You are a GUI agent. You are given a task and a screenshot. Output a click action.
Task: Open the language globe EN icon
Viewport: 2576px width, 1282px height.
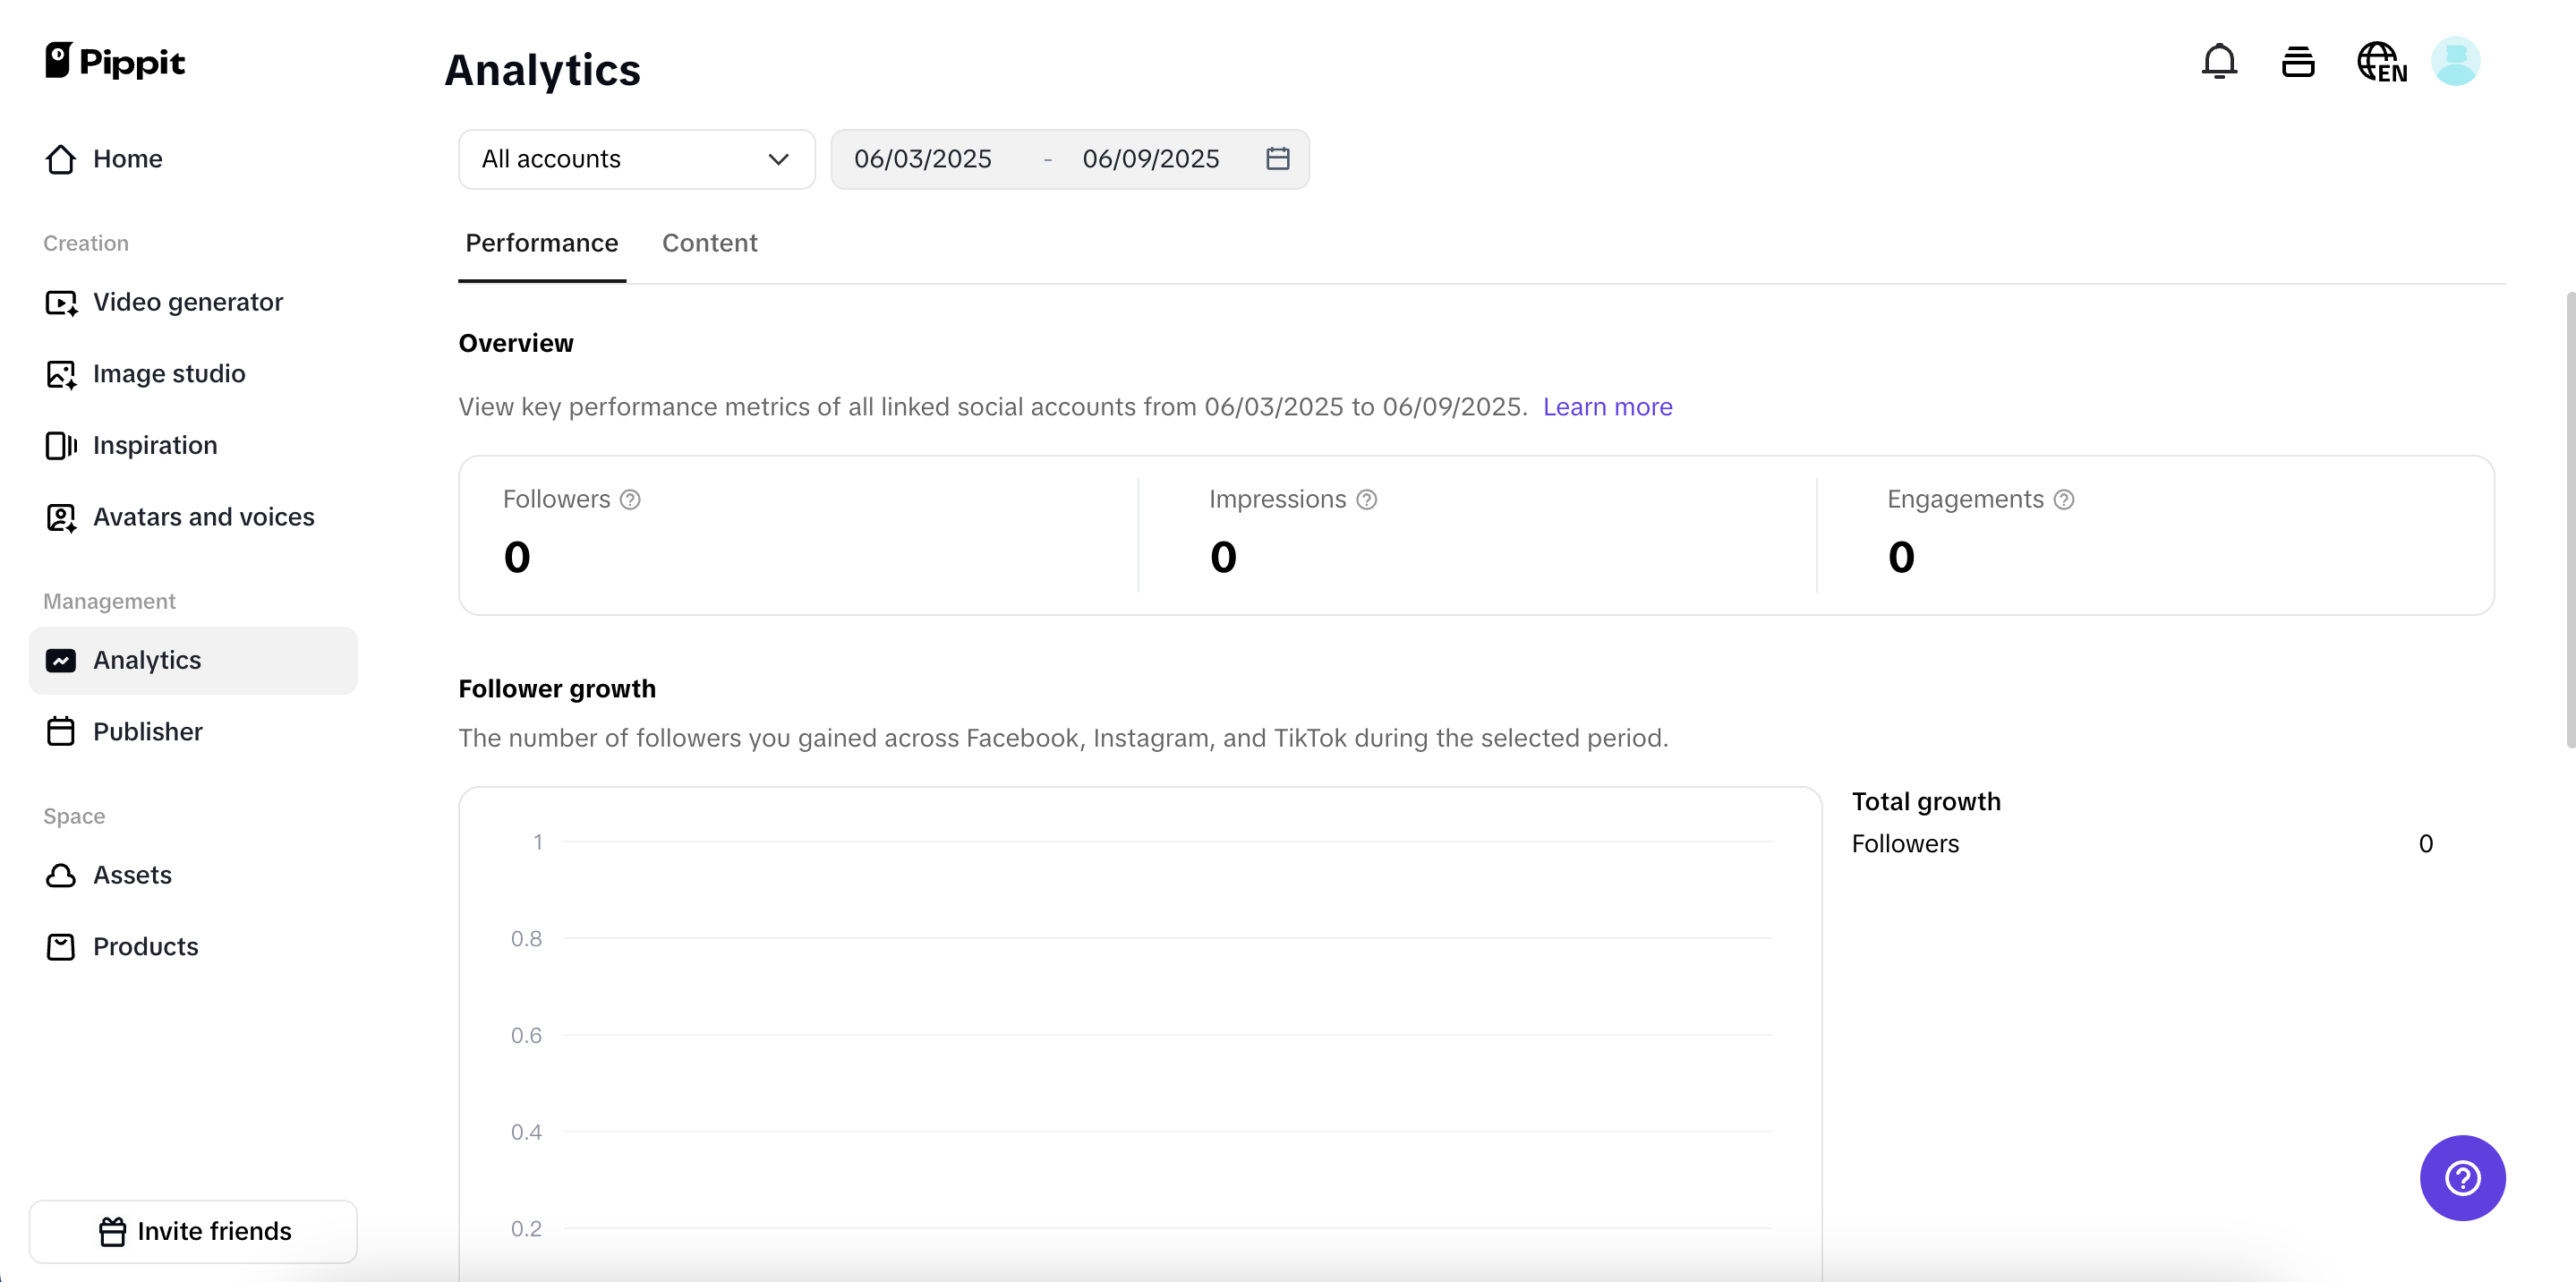coord(2381,62)
